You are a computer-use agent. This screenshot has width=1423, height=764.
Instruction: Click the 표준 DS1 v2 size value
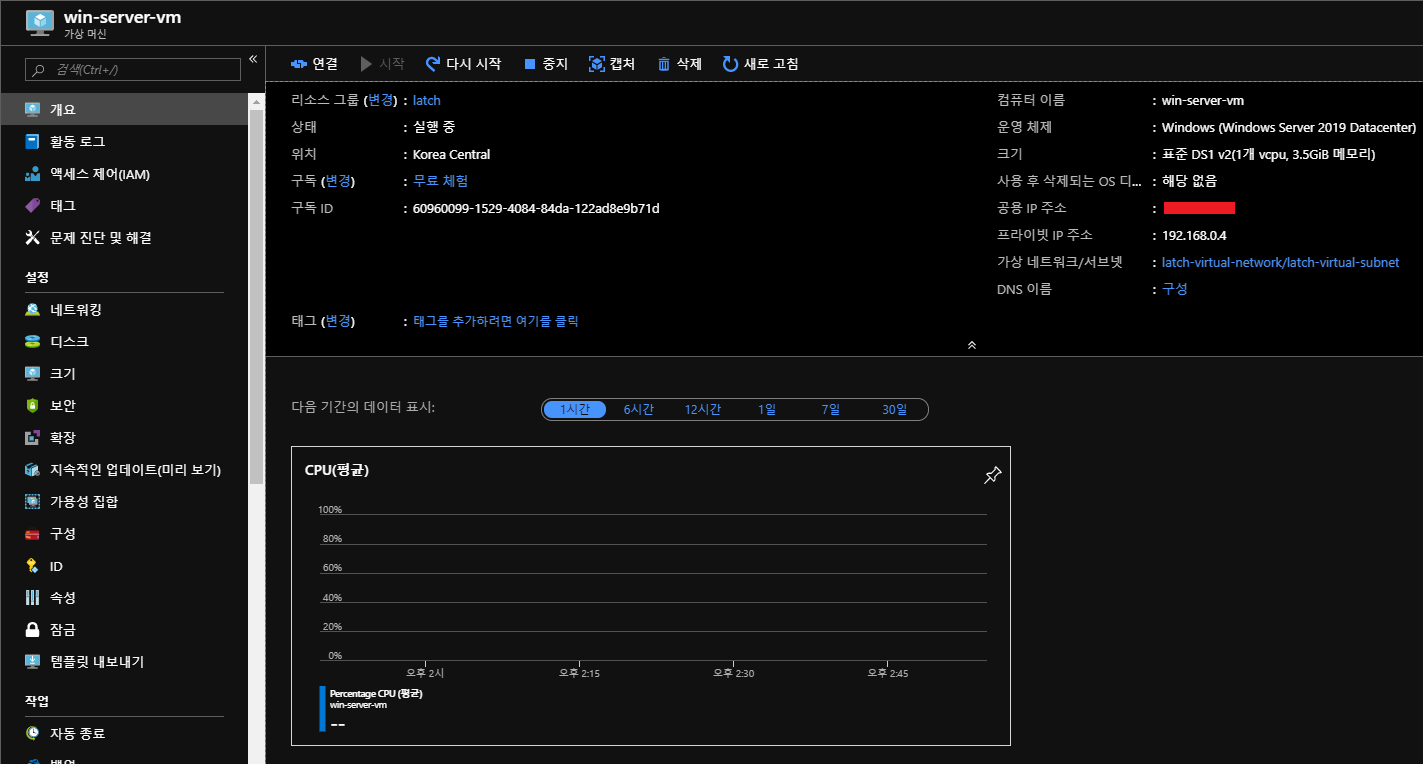[1269, 154]
